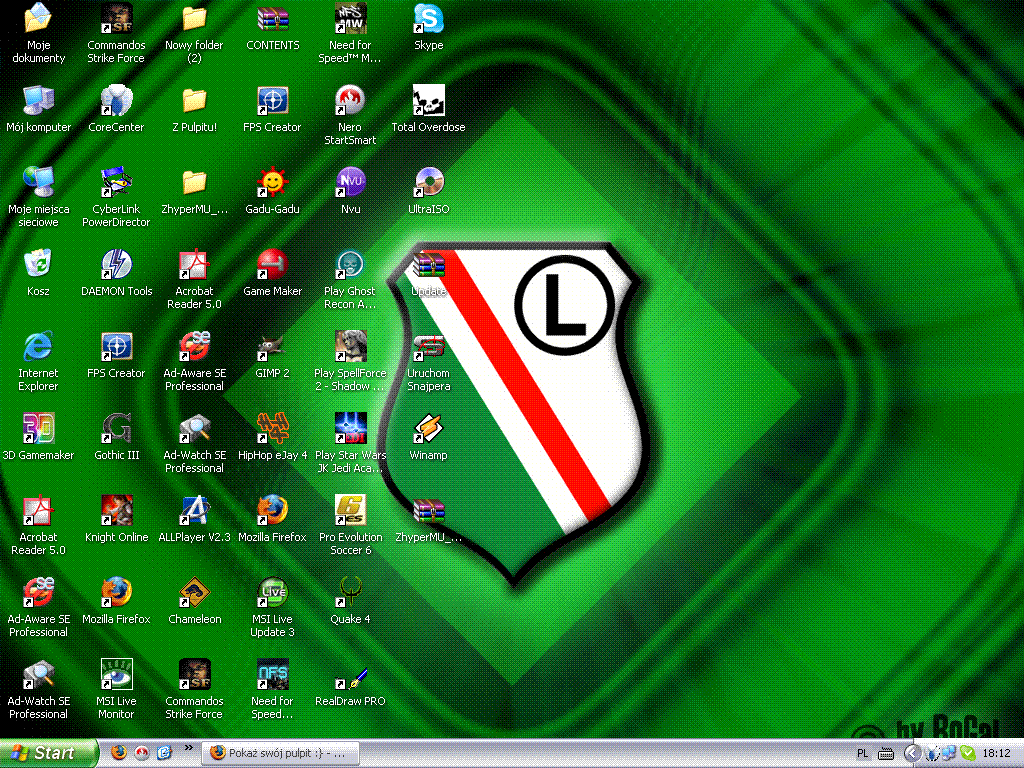Open the Gadu-Gadu messenger icon

point(272,184)
